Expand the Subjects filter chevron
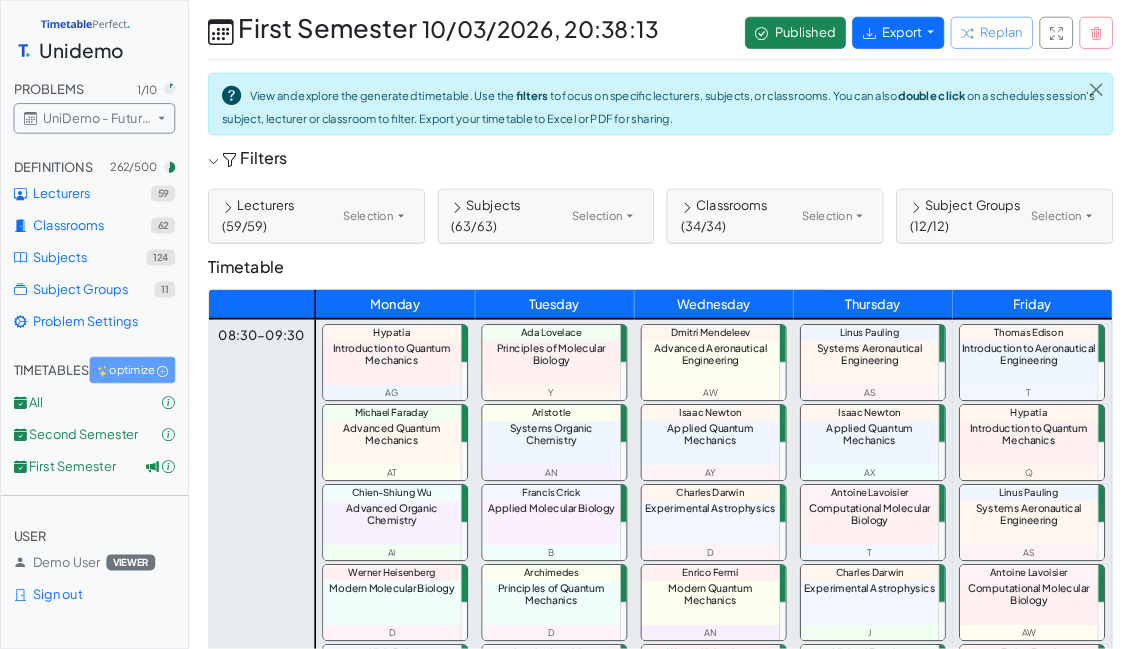The width and height of the screenshot is (1132, 649). 457,207
